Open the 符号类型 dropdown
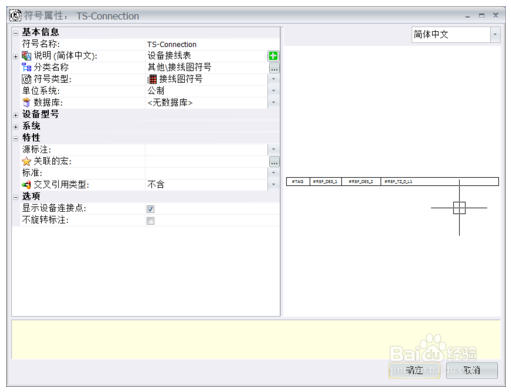The width and height of the screenshot is (511, 392). pos(273,79)
